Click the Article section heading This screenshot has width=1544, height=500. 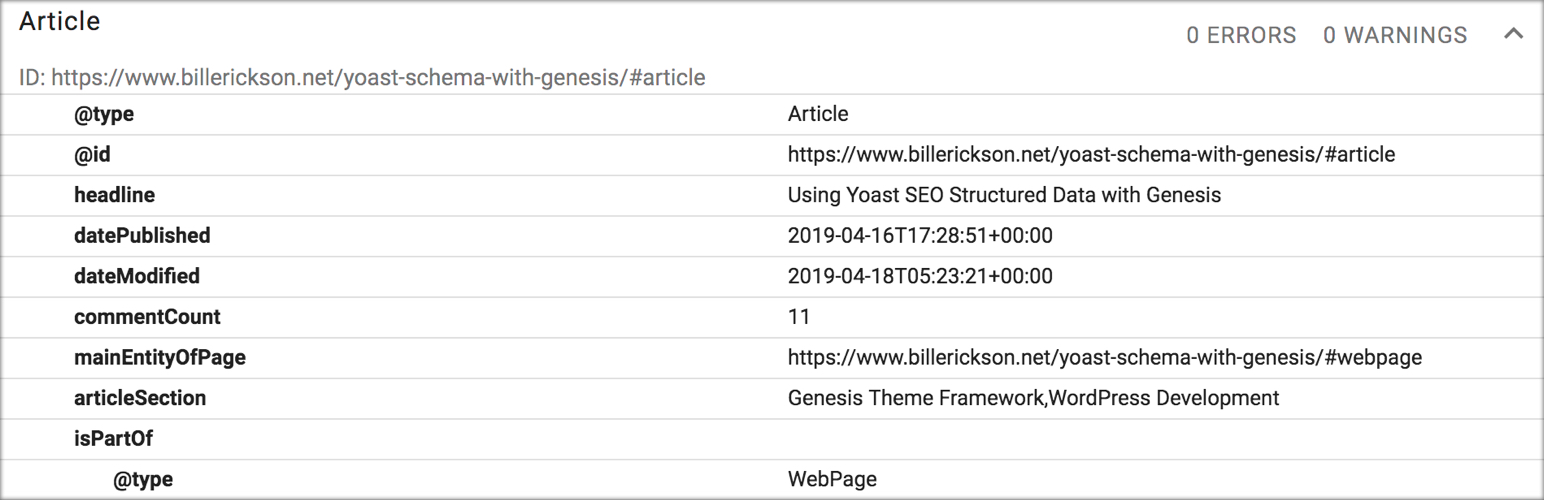pos(60,22)
